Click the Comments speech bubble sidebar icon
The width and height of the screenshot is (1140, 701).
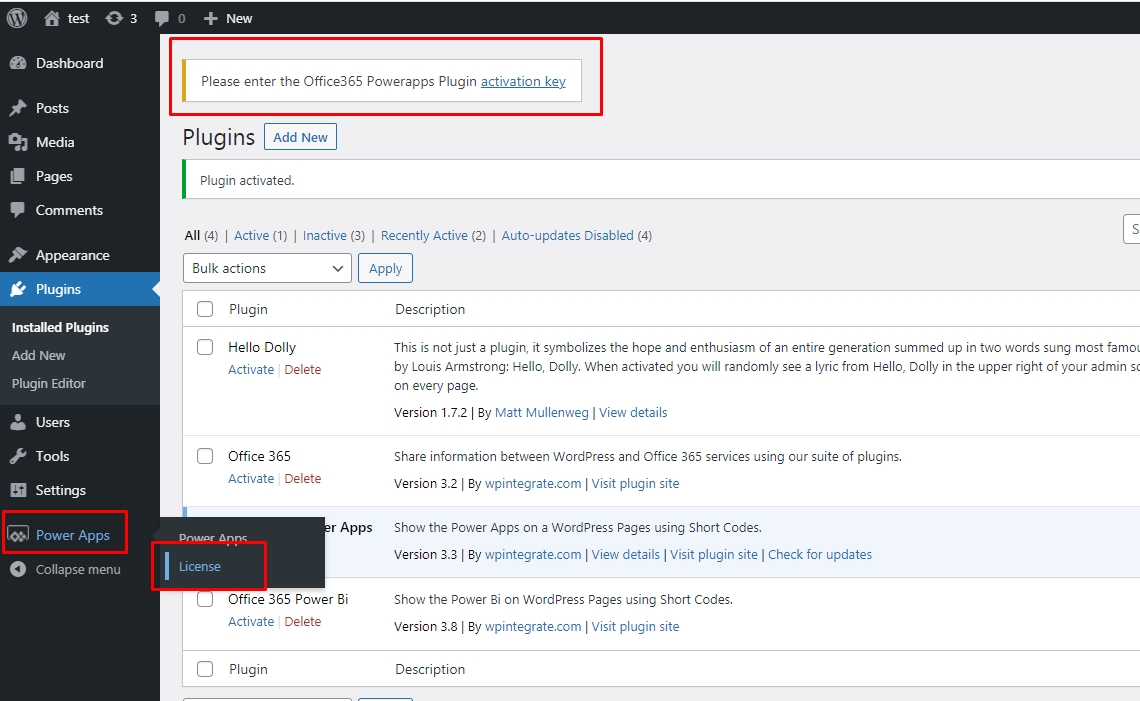click(18, 210)
